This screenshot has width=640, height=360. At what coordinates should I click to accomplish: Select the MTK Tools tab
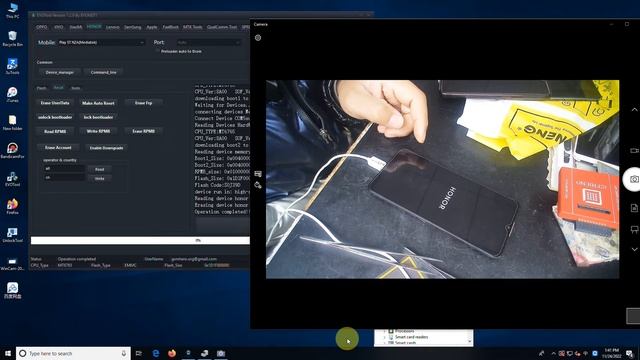193,27
